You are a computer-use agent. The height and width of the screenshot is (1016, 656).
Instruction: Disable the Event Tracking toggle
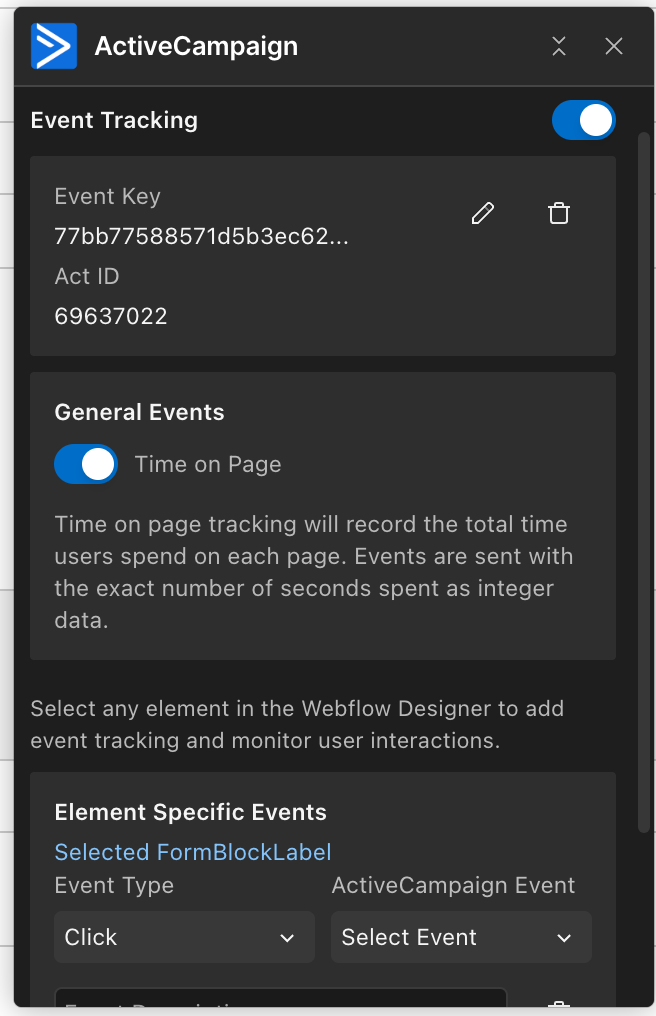[x=584, y=119]
